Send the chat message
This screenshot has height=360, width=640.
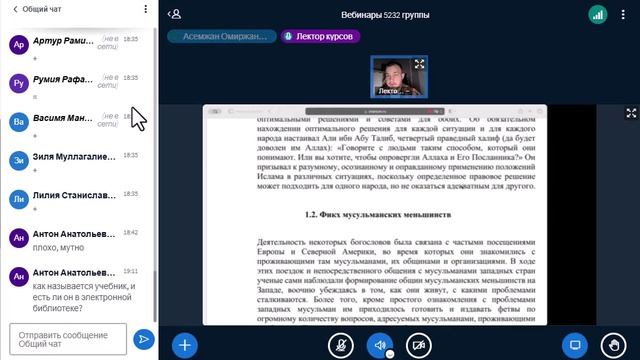click(144, 339)
